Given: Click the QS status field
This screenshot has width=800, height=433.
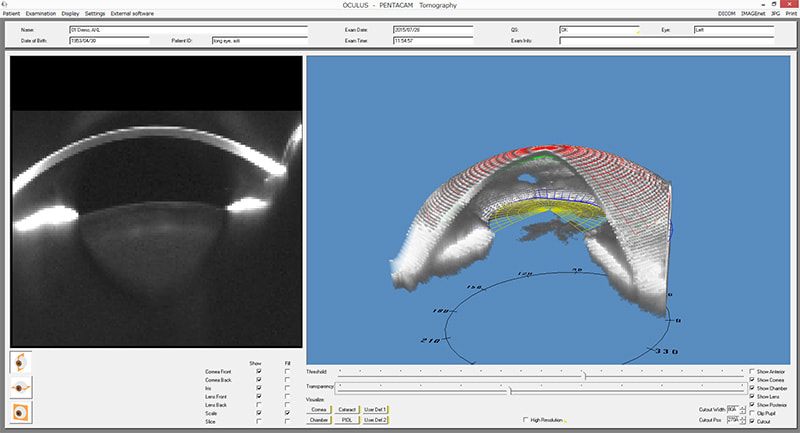Looking at the screenshot, I should [x=599, y=30].
